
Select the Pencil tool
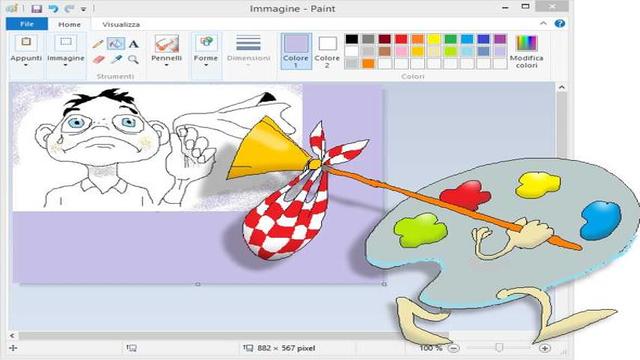[98, 44]
